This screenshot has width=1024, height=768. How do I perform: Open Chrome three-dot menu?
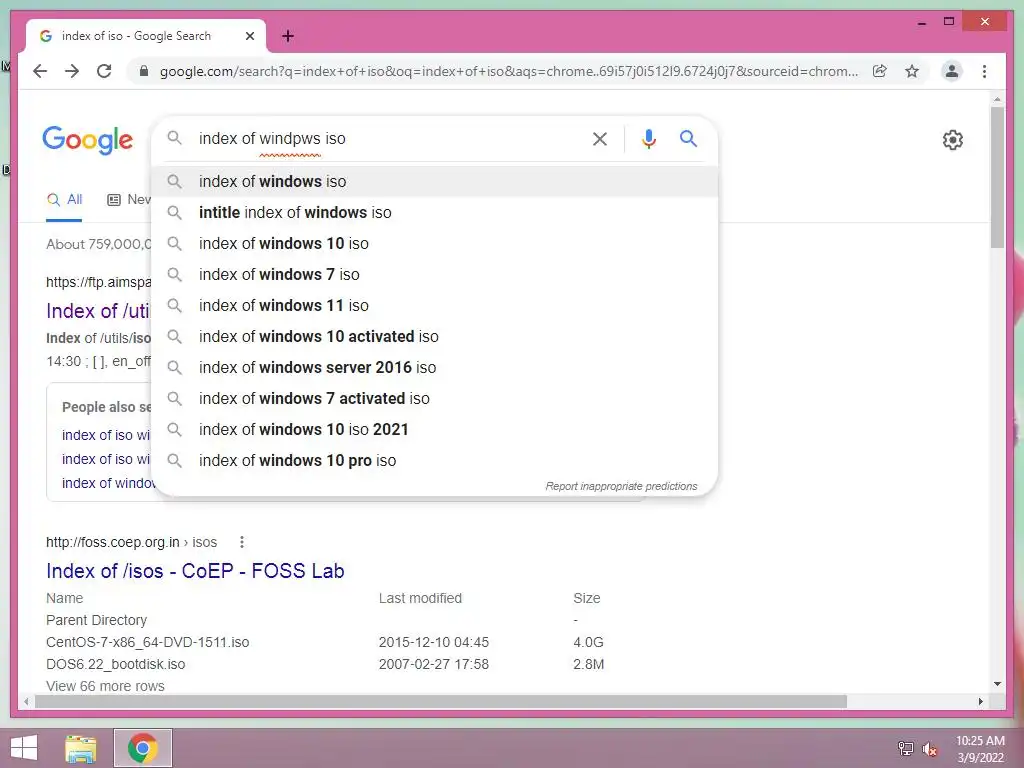point(984,71)
